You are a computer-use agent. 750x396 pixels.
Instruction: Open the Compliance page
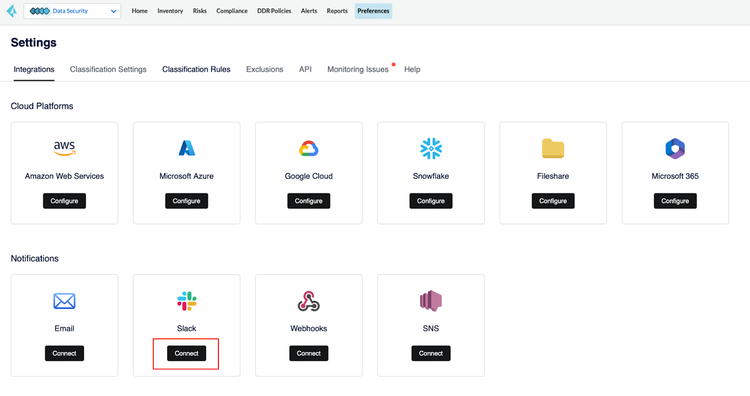click(232, 11)
